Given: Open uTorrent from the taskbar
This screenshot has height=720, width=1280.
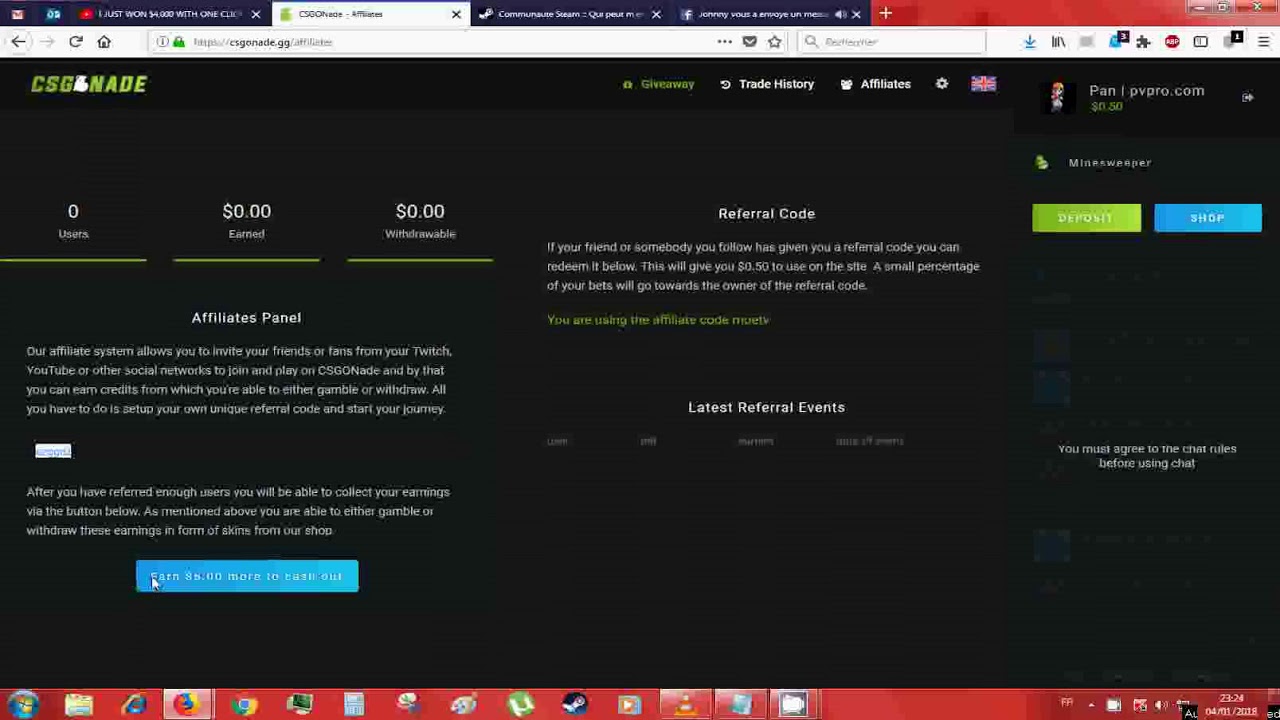Looking at the screenshot, I should [x=520, y=705].
